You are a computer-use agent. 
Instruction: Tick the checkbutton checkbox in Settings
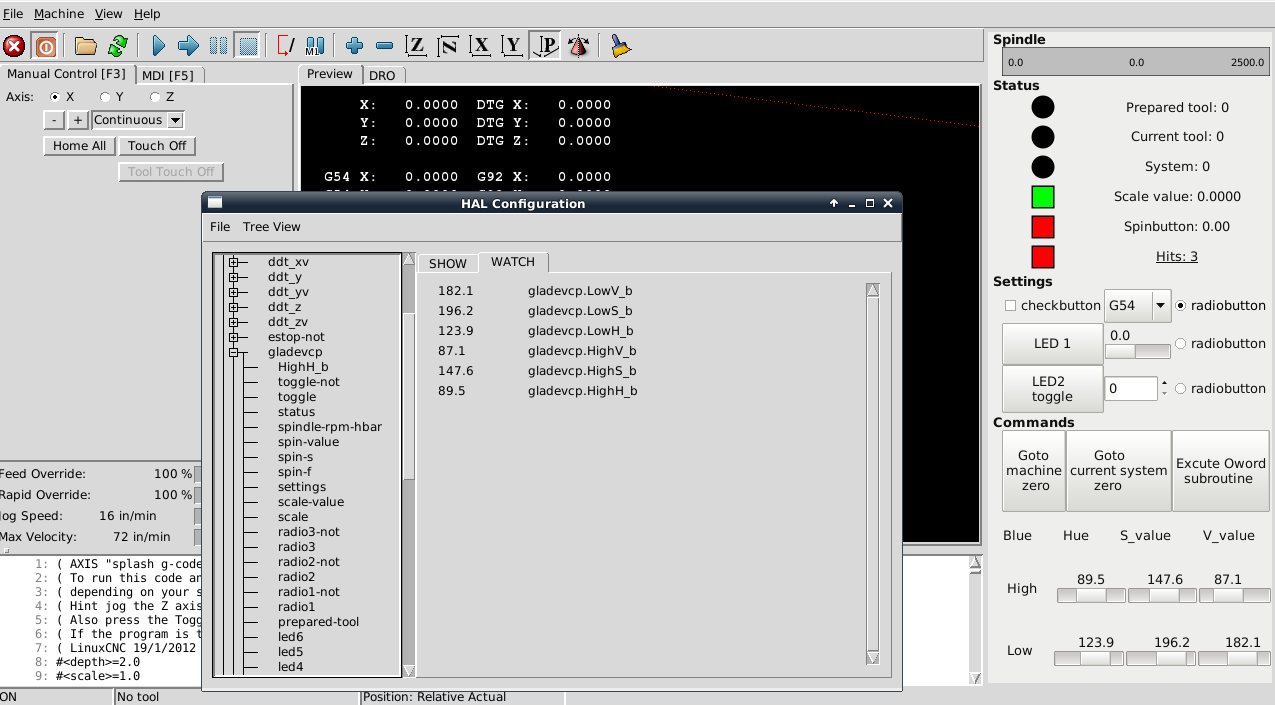pos(1010,305)
